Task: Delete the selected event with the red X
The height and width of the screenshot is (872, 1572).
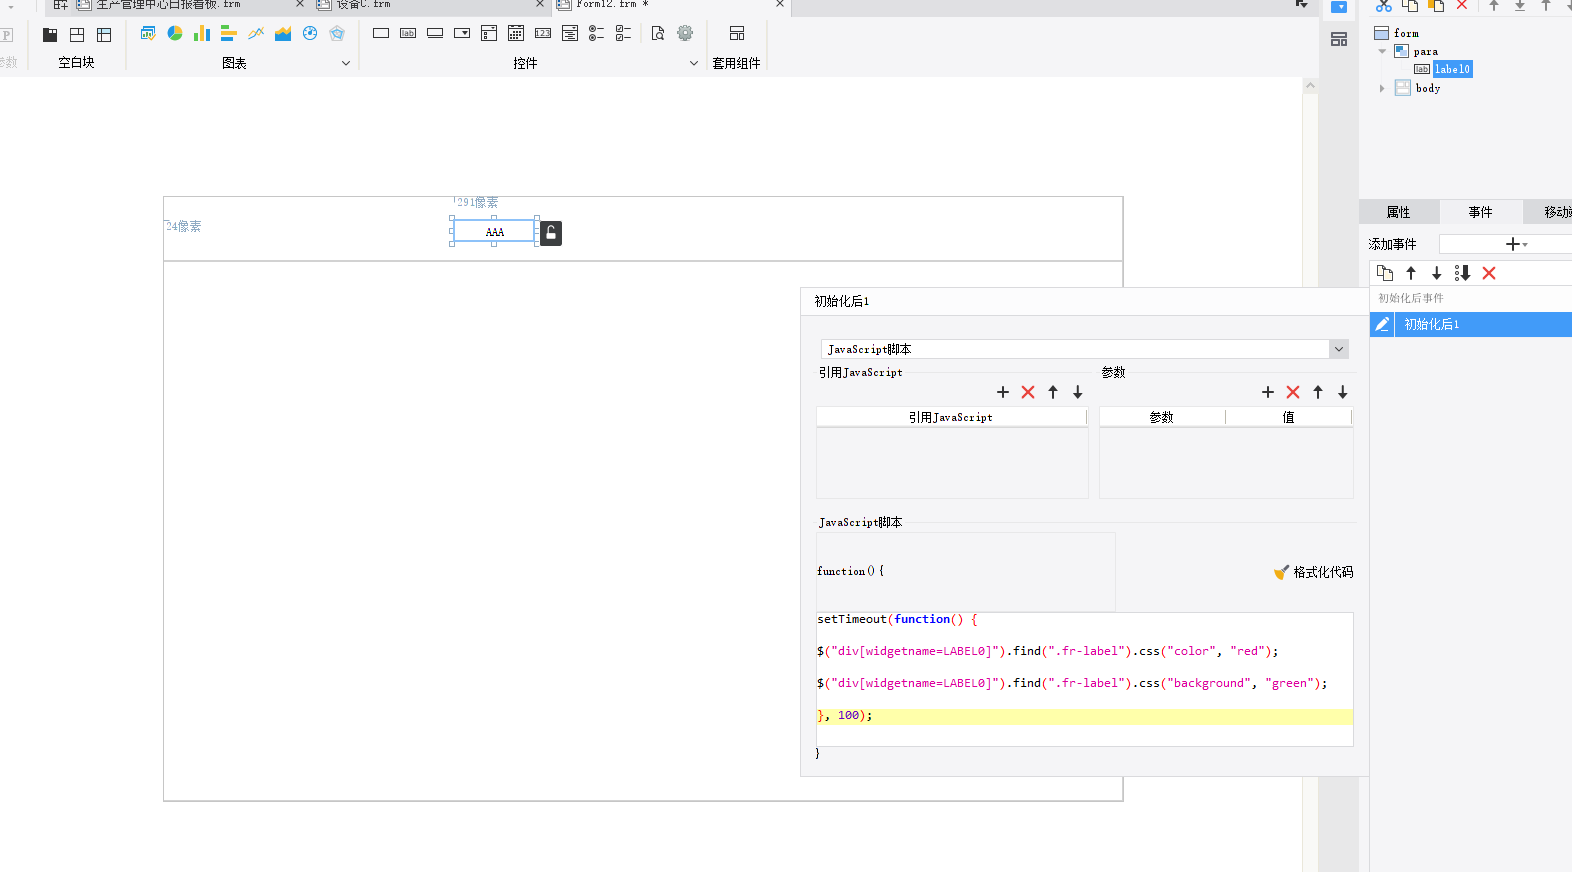Action: click(x=1489, y=273)
